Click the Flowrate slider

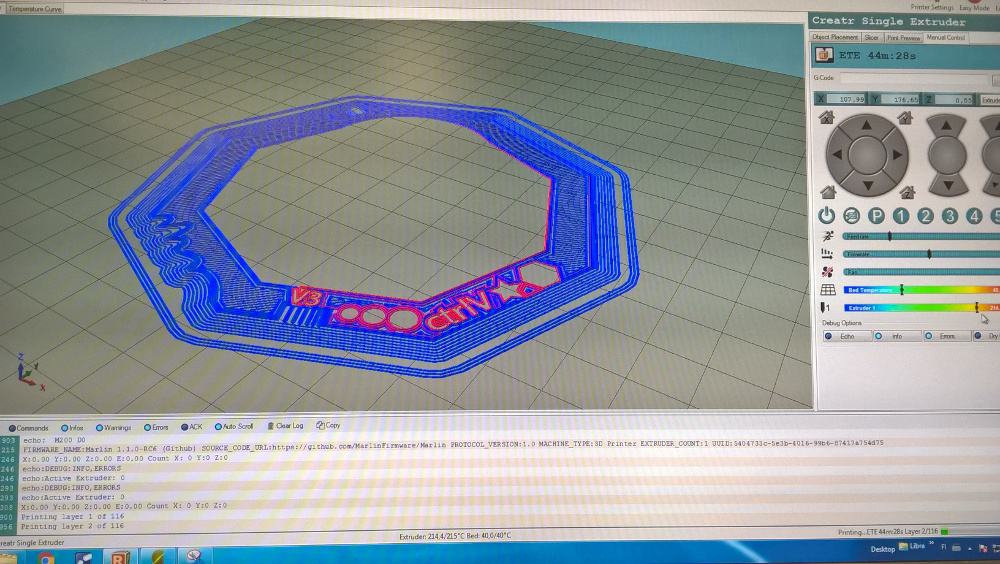point(922,254)
